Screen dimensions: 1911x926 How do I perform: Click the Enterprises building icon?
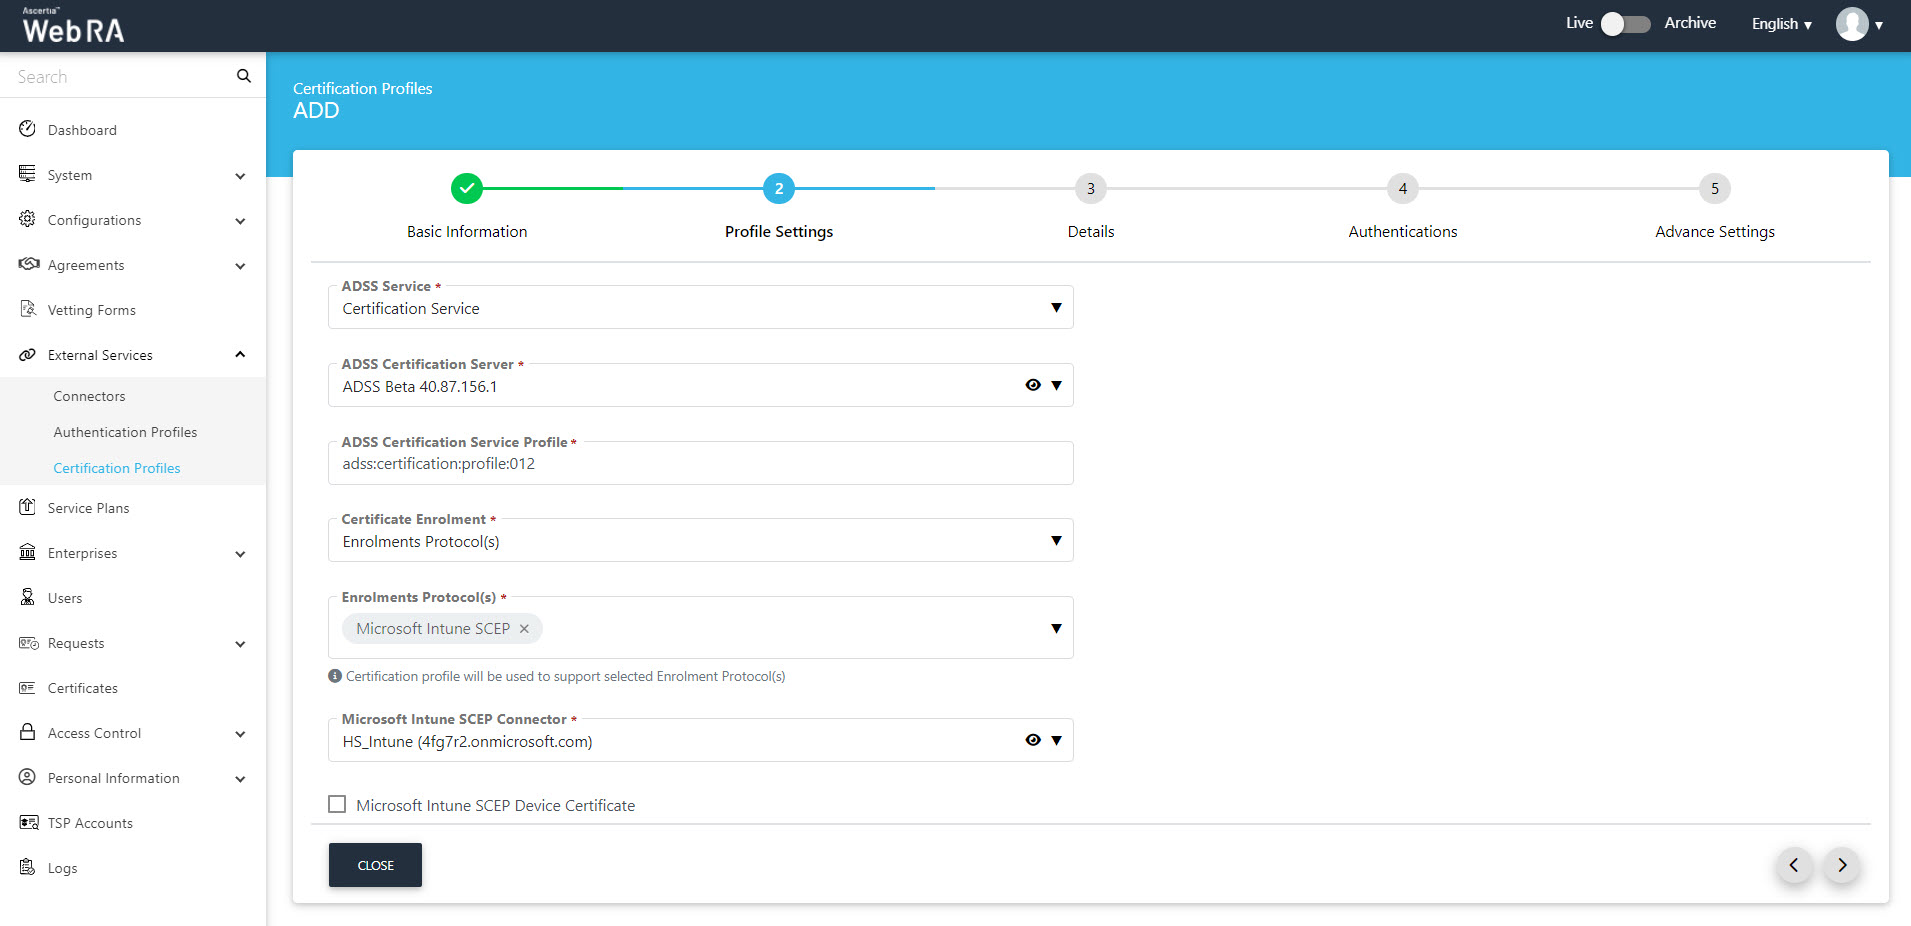point(28,552)
